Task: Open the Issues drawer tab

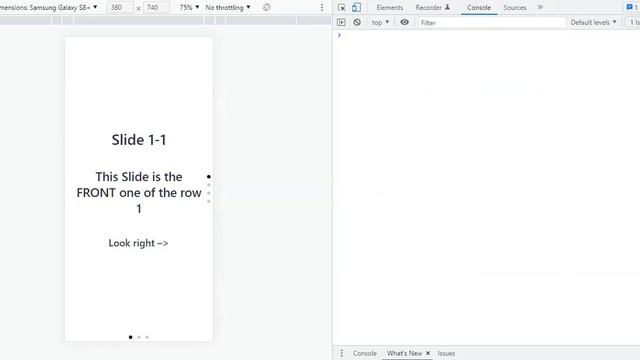Action: [x=446, y=353]
